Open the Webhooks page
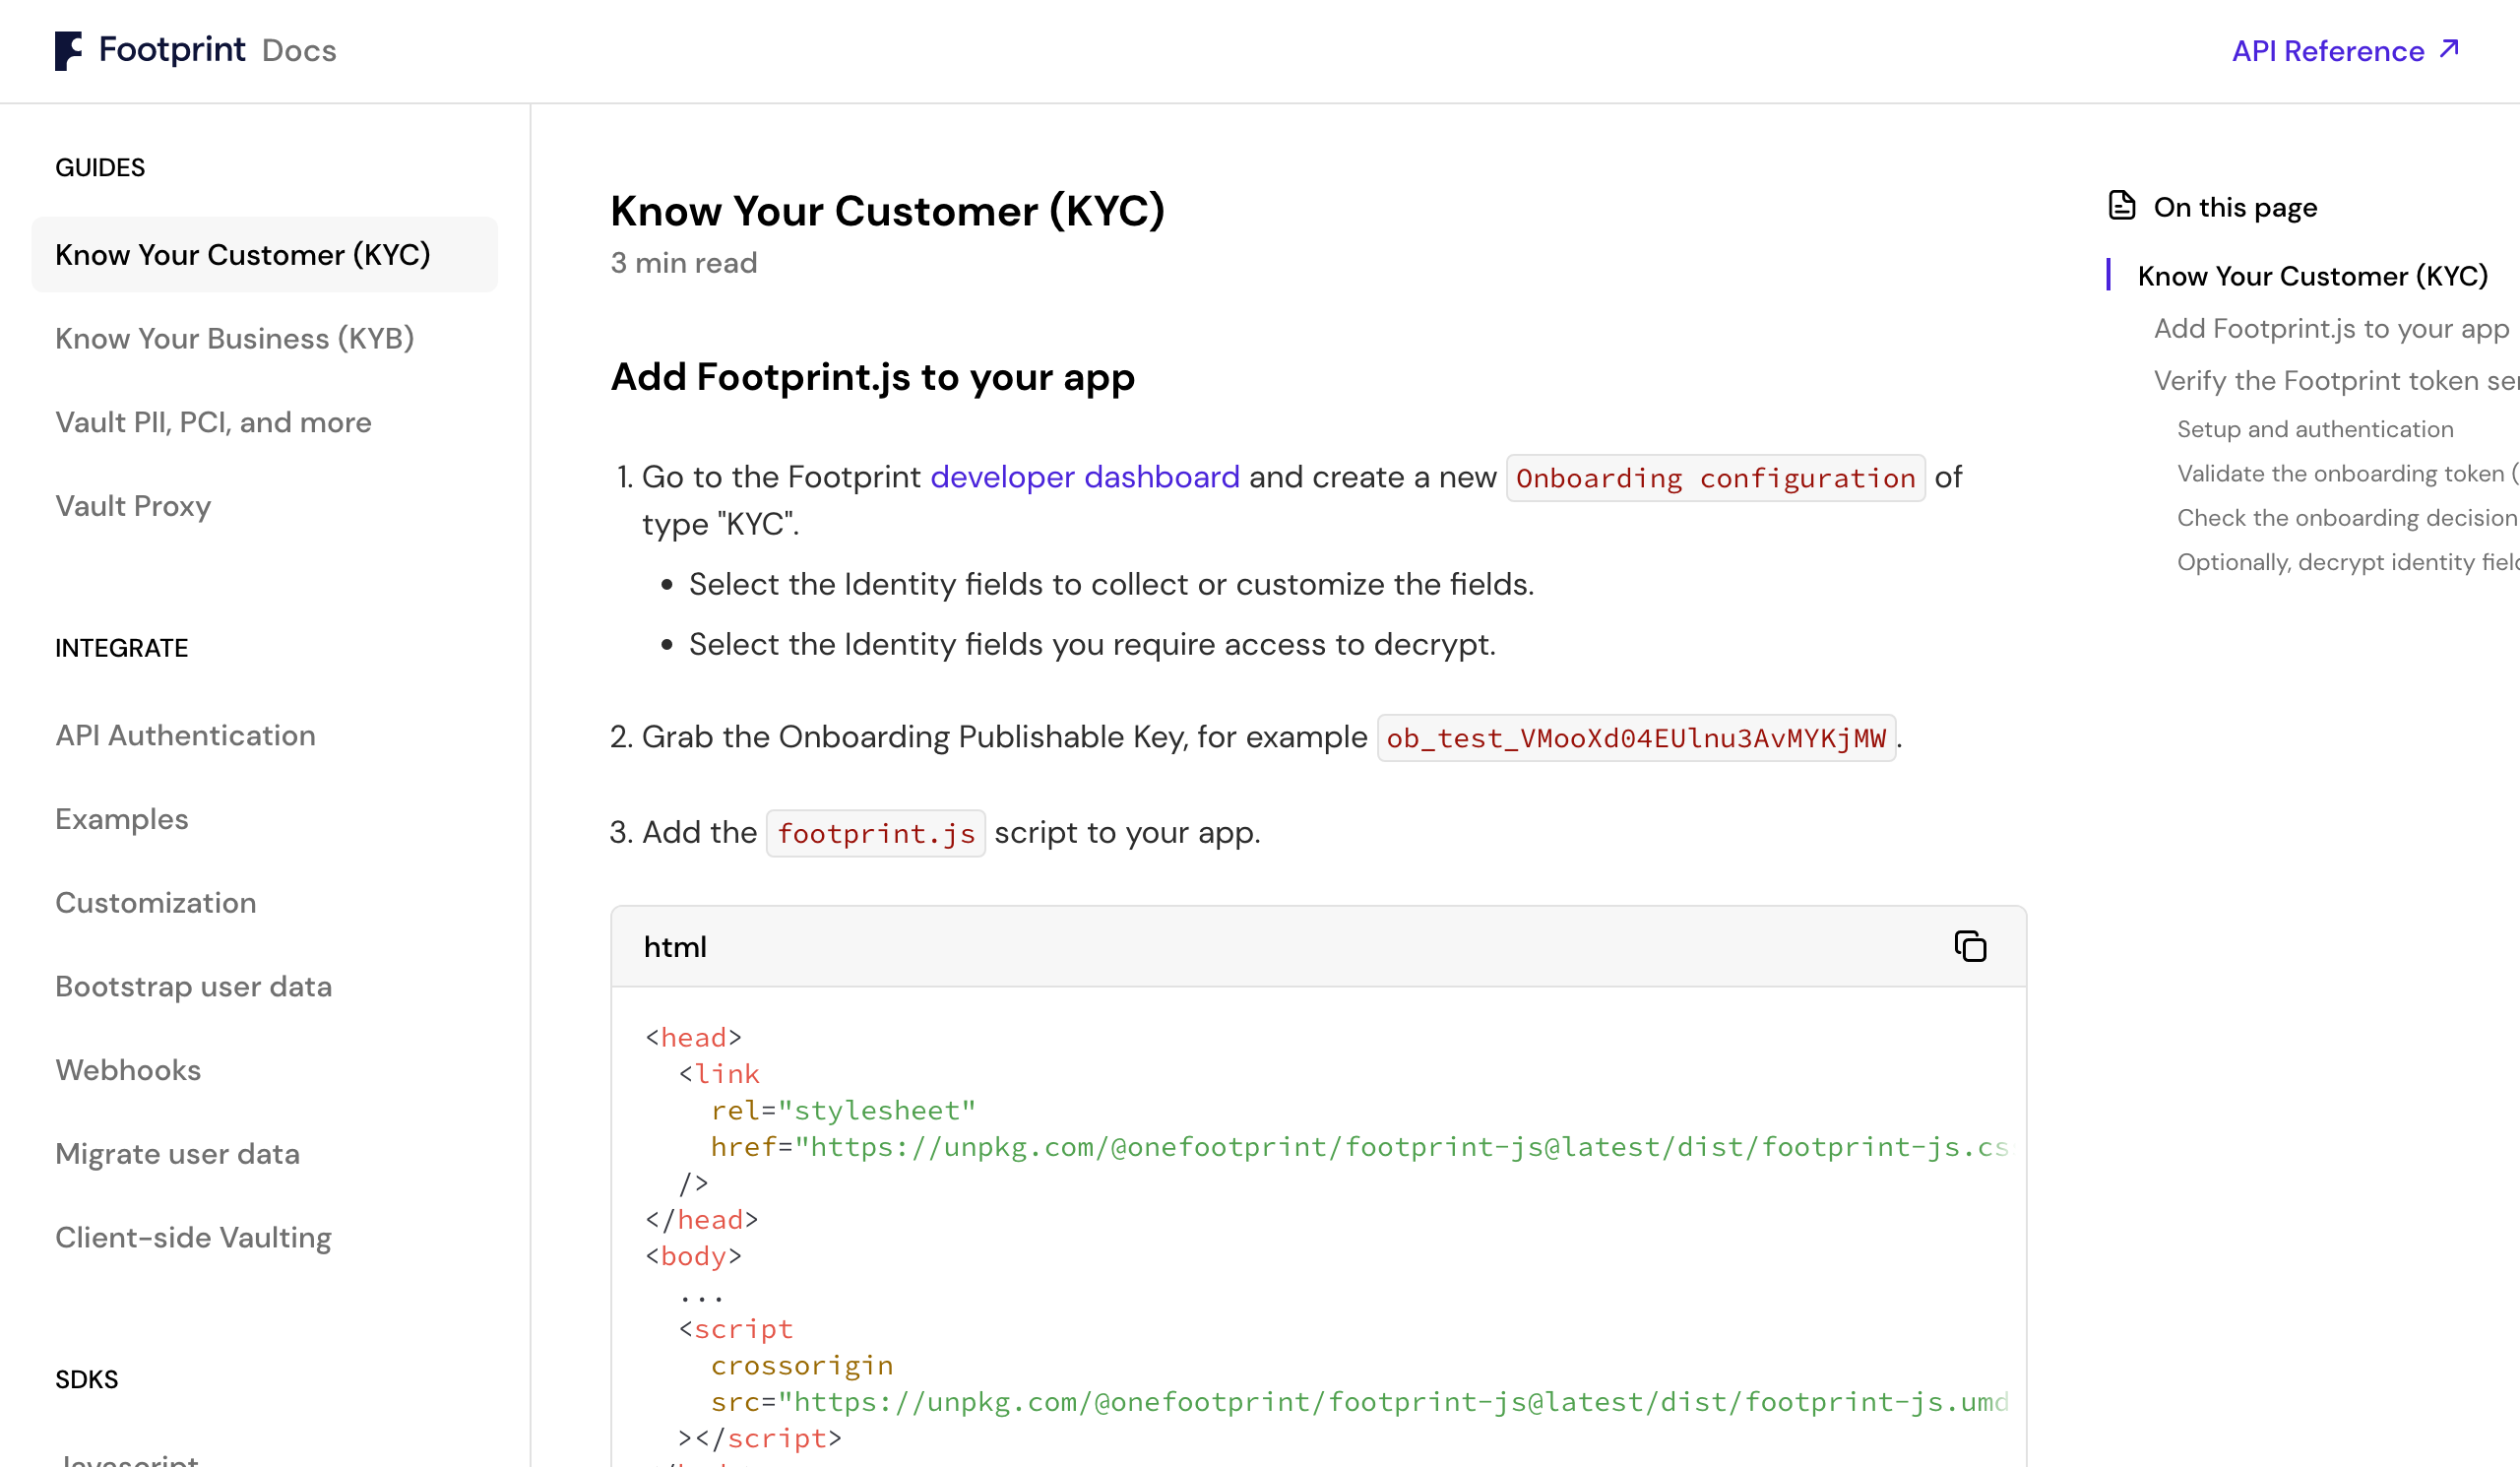The width and height of the screenshot is (2520, 1467). coord(128,1070)
